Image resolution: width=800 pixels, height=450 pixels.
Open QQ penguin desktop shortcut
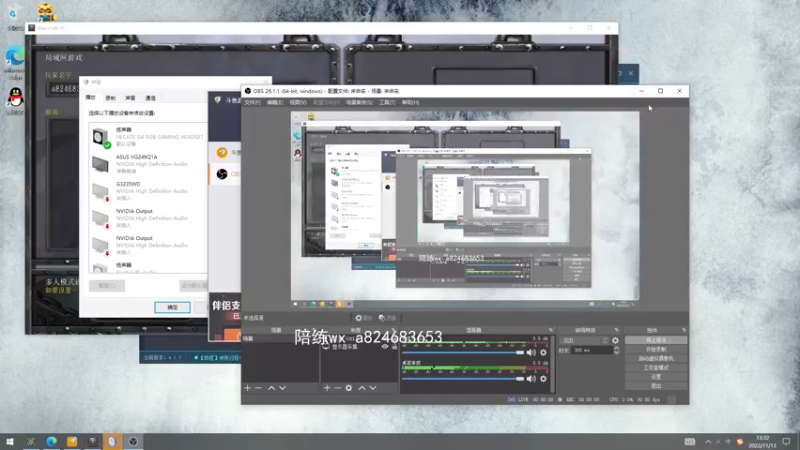click(15, 100)
